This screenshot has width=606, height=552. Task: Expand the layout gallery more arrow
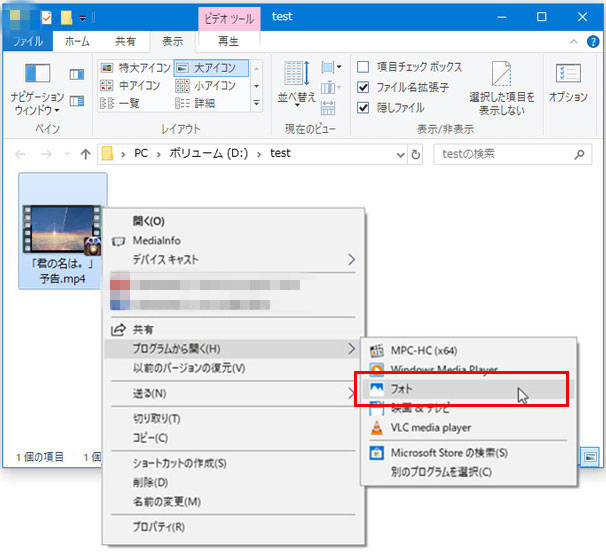tap(257, 103)
